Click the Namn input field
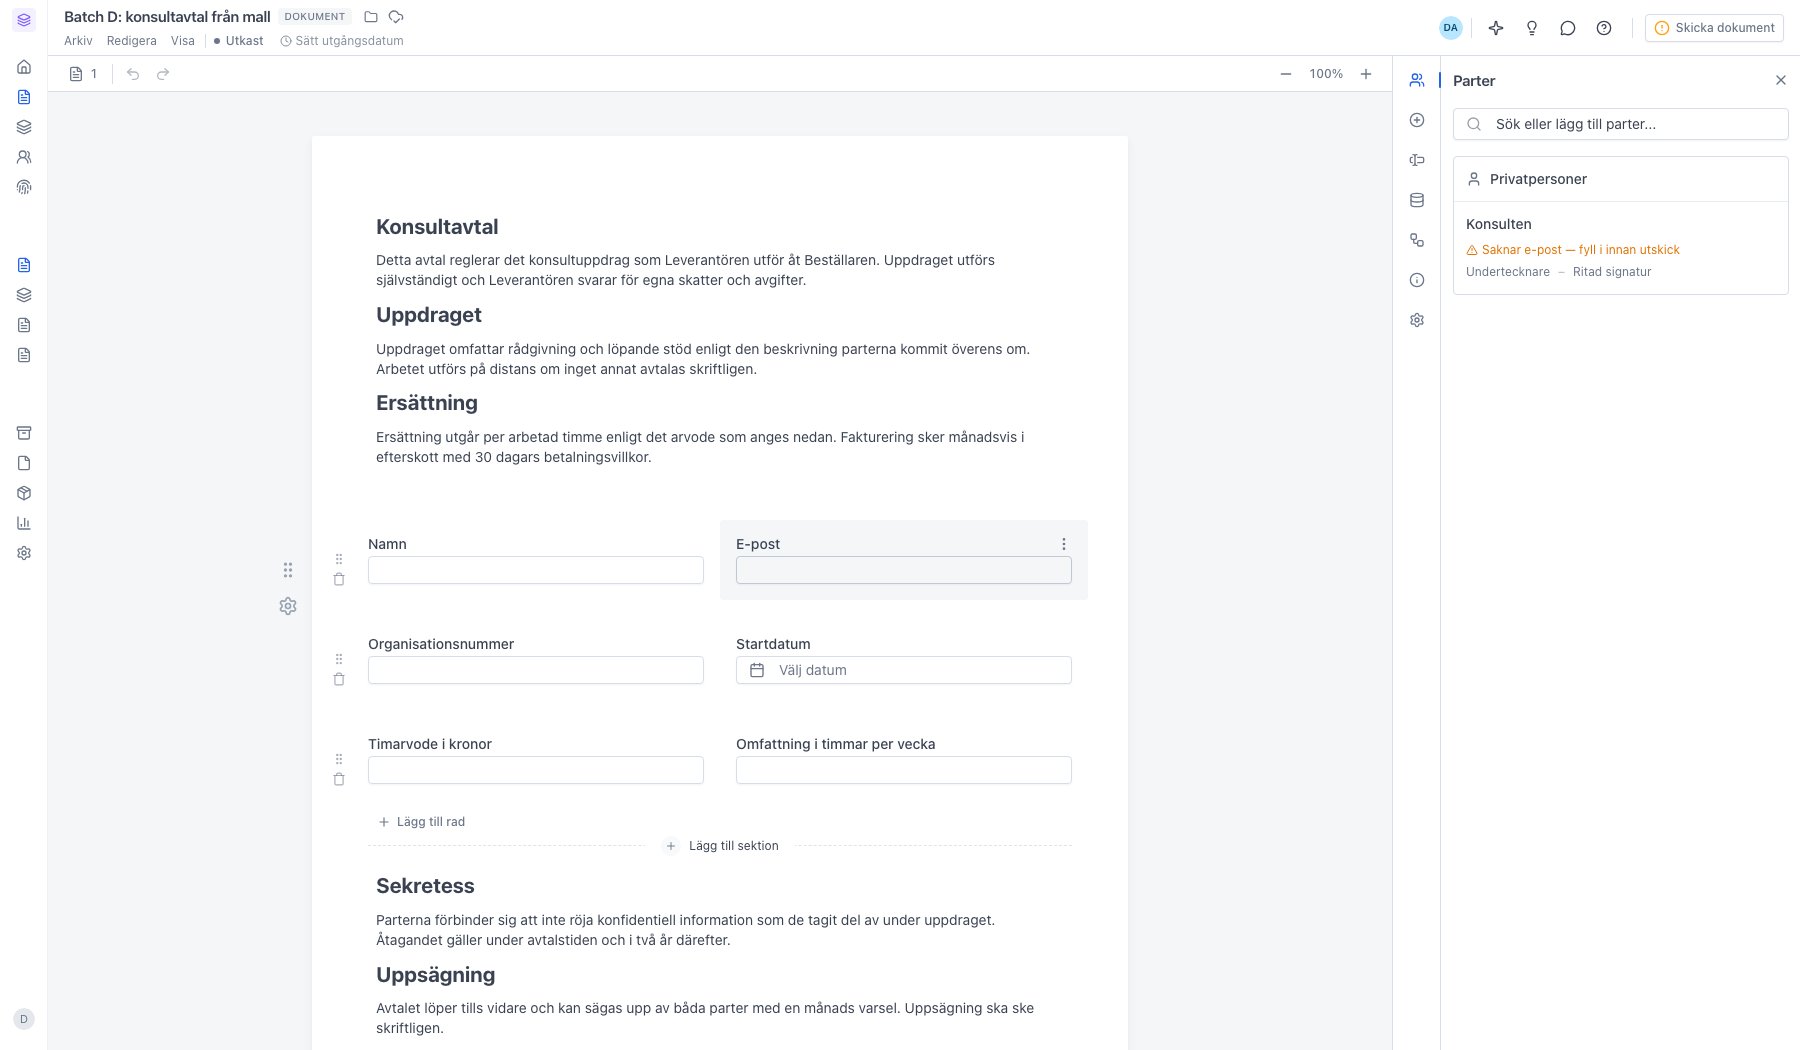1800x1050 pixels. coord(536,570)
